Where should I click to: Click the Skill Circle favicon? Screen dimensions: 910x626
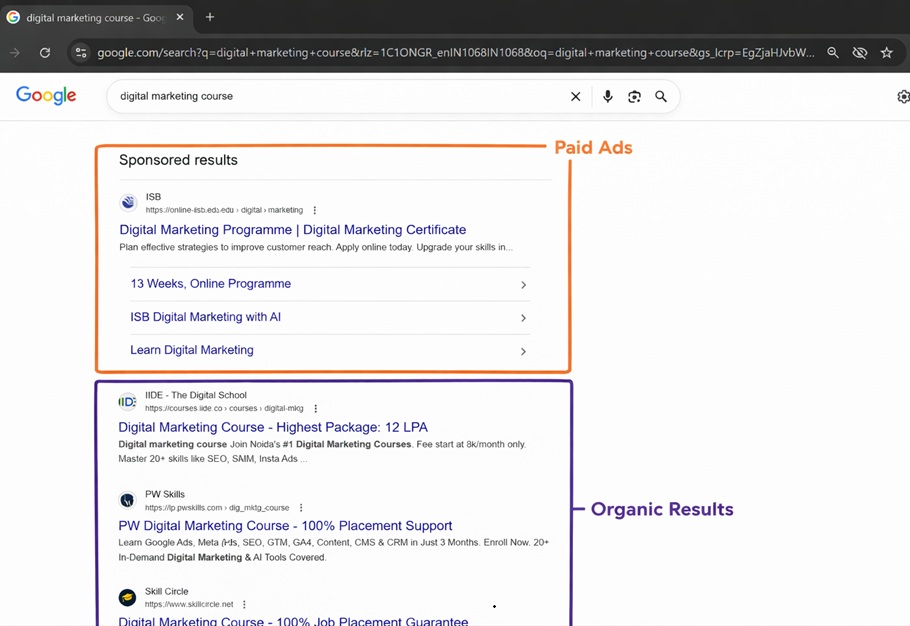pos(127,597)
